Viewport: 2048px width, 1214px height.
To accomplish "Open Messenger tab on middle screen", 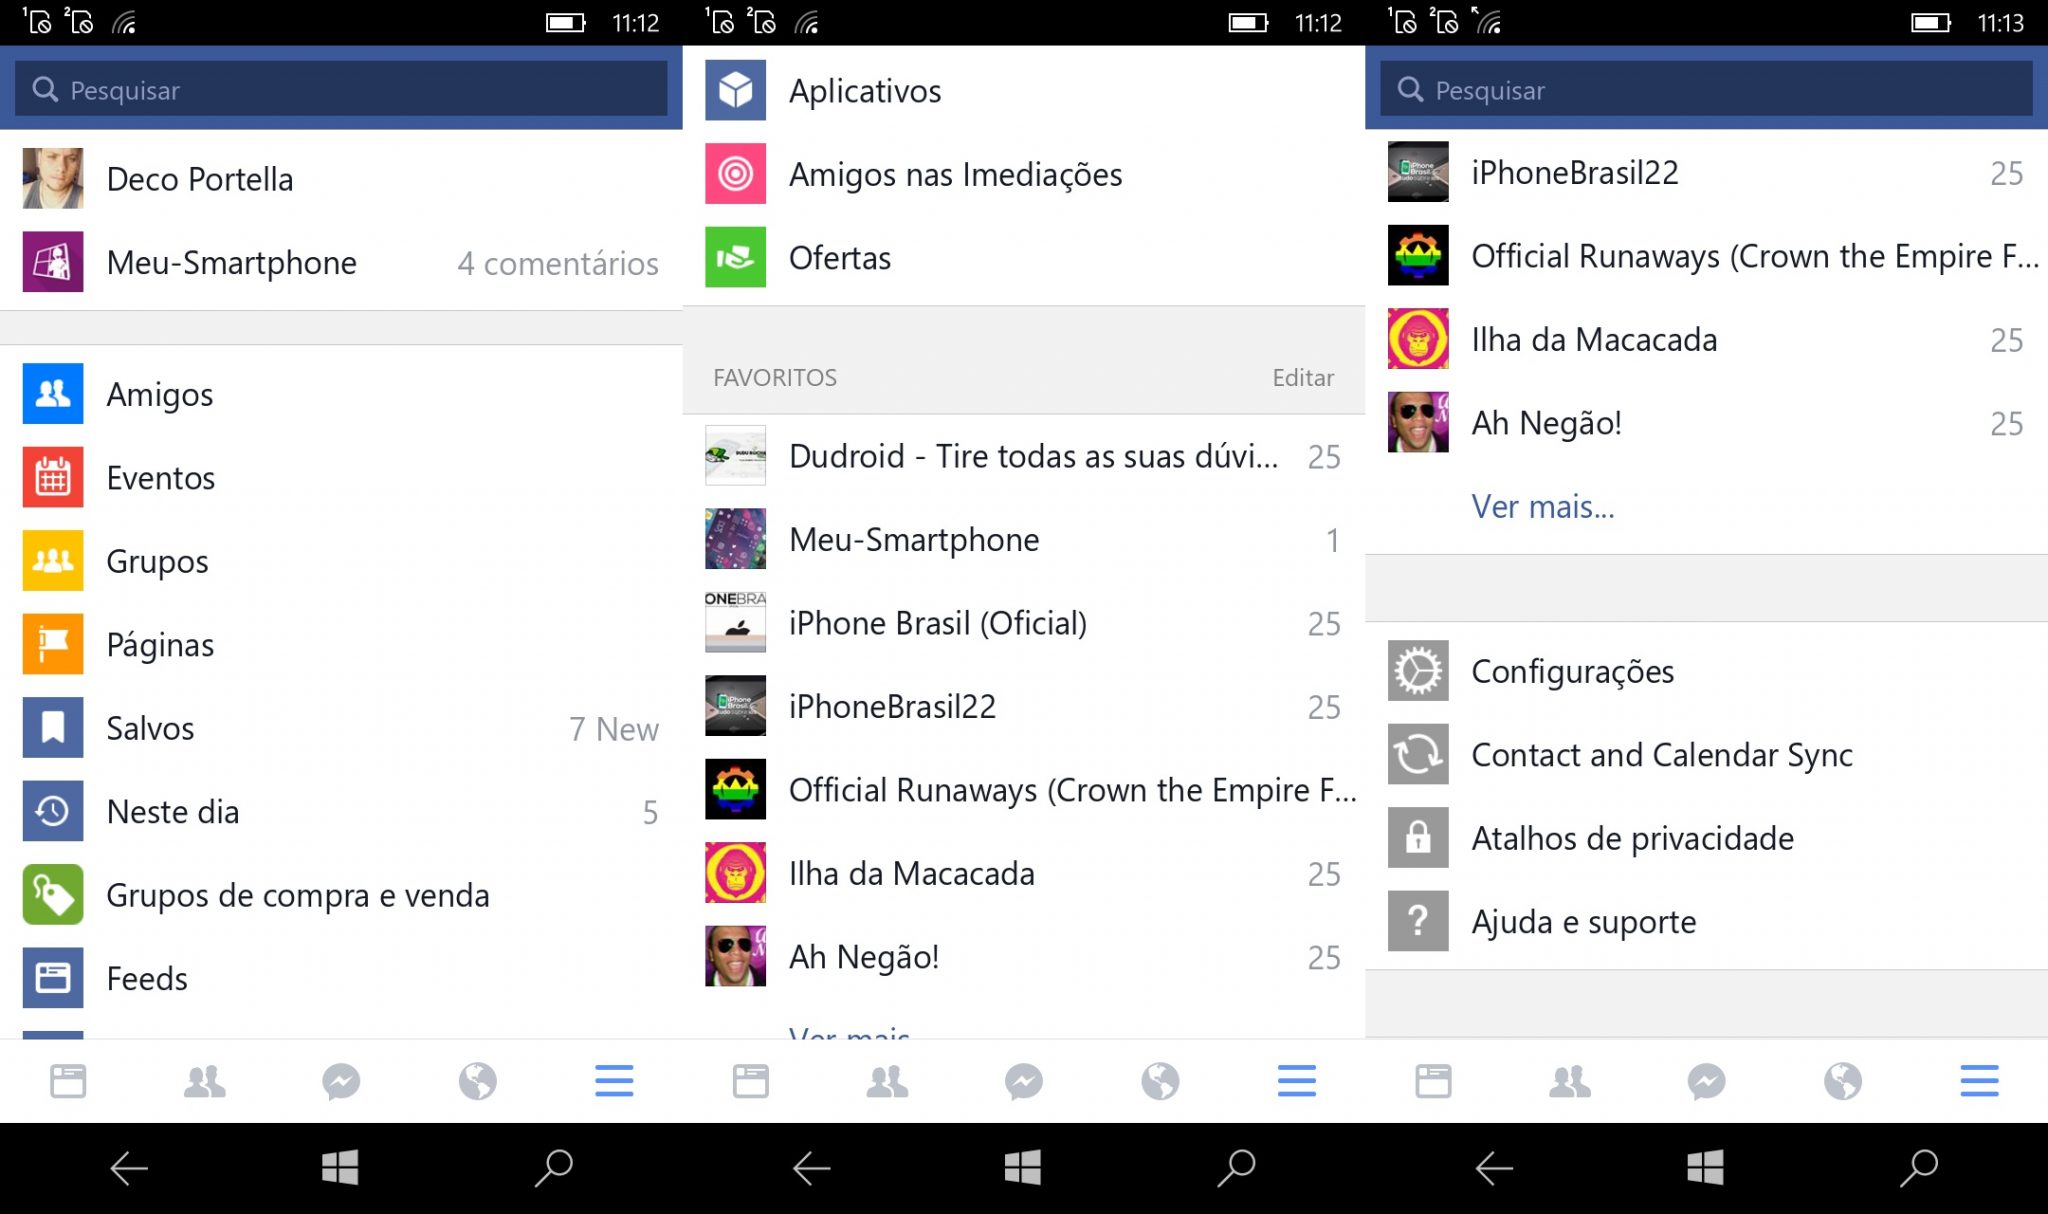I will (1024, 1081).
